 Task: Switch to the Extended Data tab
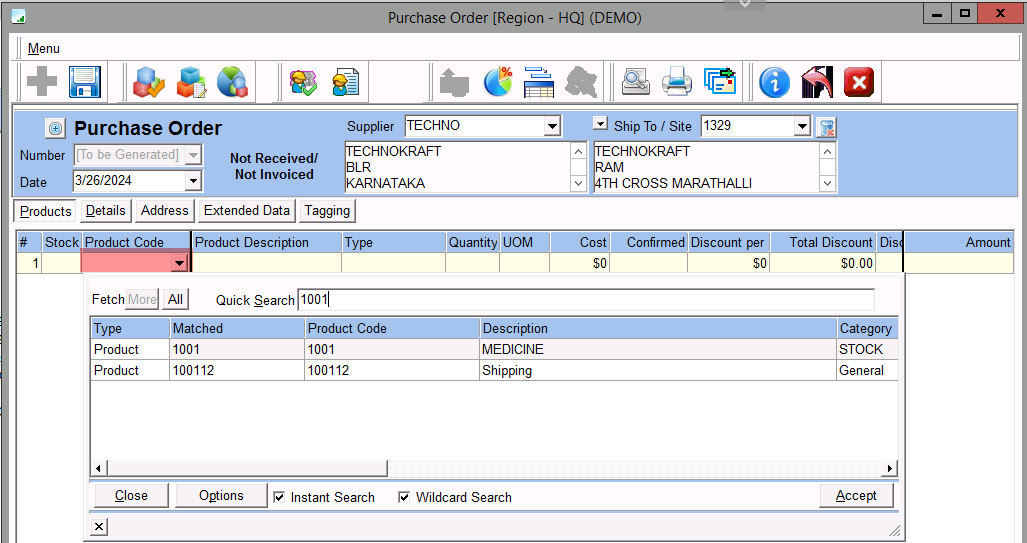pos(246,211)
